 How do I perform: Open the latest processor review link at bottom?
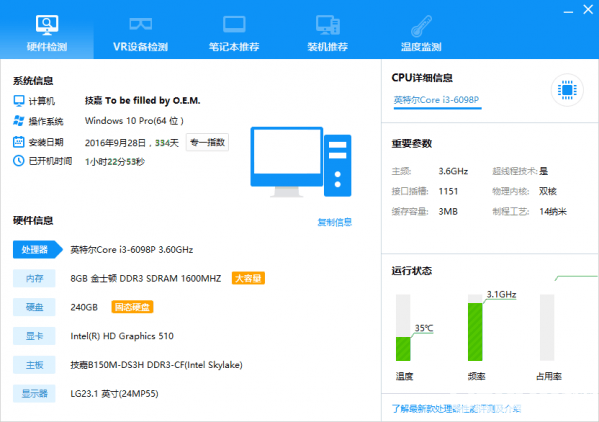(x=456, y=409)
